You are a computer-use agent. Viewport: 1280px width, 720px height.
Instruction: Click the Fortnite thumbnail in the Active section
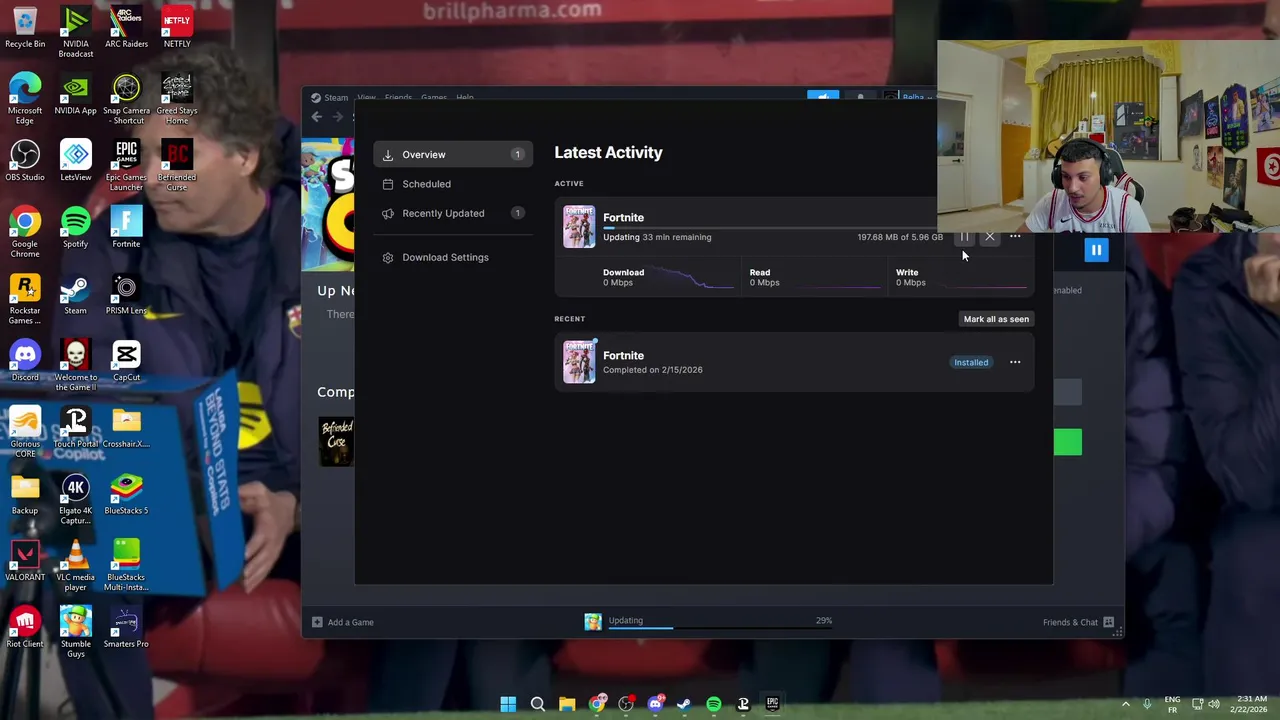pos(579,227)
